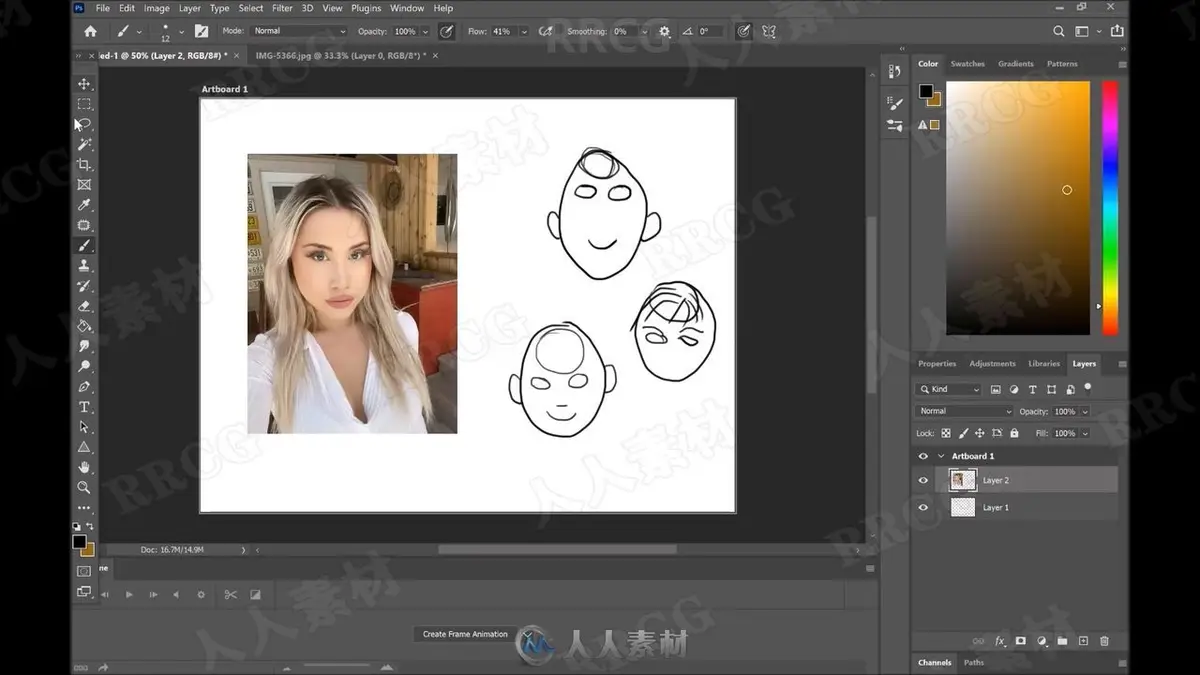Select the Brush tool in the toolbox
The height and width of the screenshot is (675, 1200).
[x=84, y=245]
